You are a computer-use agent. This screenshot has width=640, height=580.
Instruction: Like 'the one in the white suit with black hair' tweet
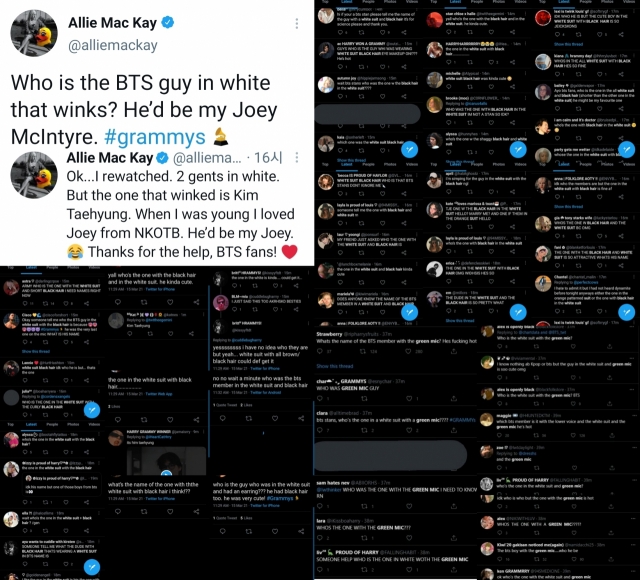coord(170,420)
